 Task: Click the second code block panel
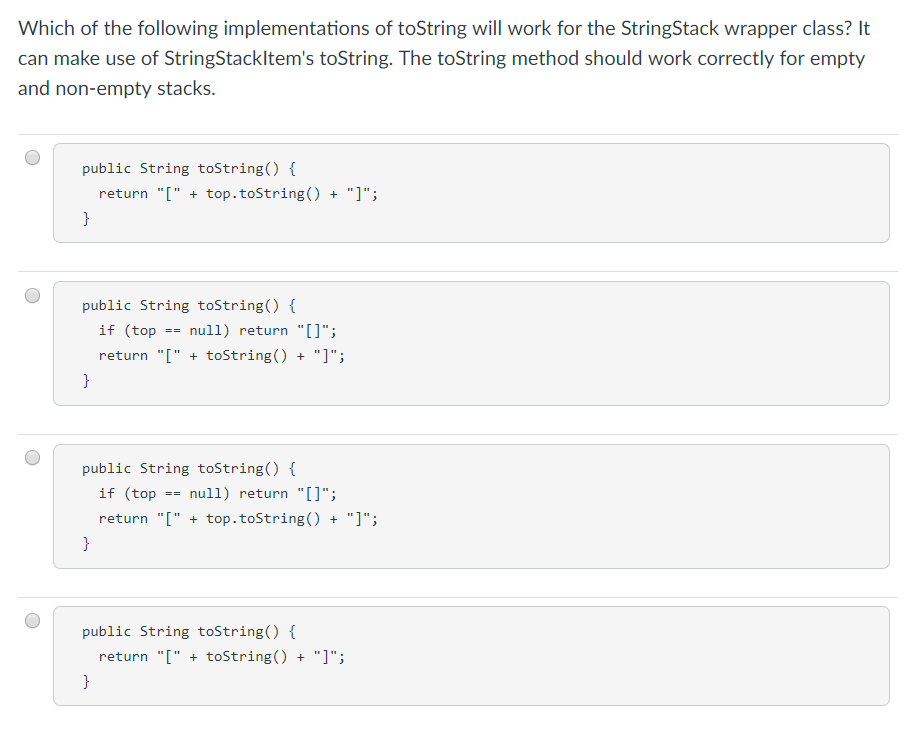470,342
